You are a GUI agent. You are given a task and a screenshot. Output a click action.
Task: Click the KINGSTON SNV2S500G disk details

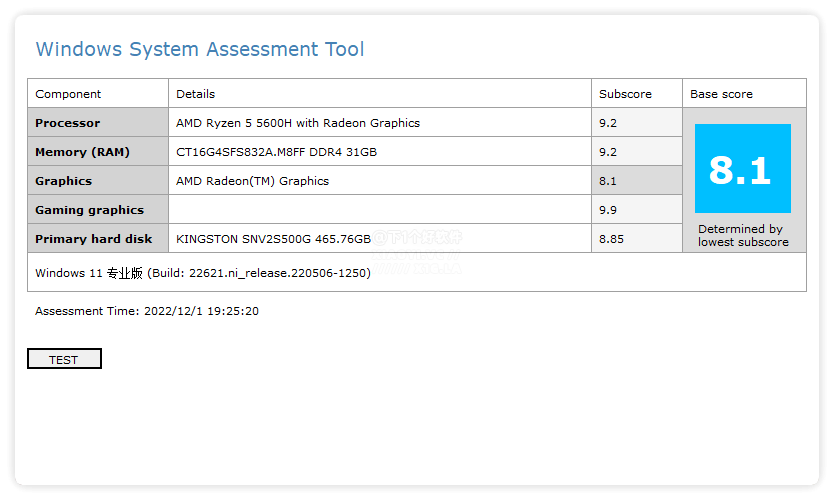pyautogui.click(x=274, y=239)
